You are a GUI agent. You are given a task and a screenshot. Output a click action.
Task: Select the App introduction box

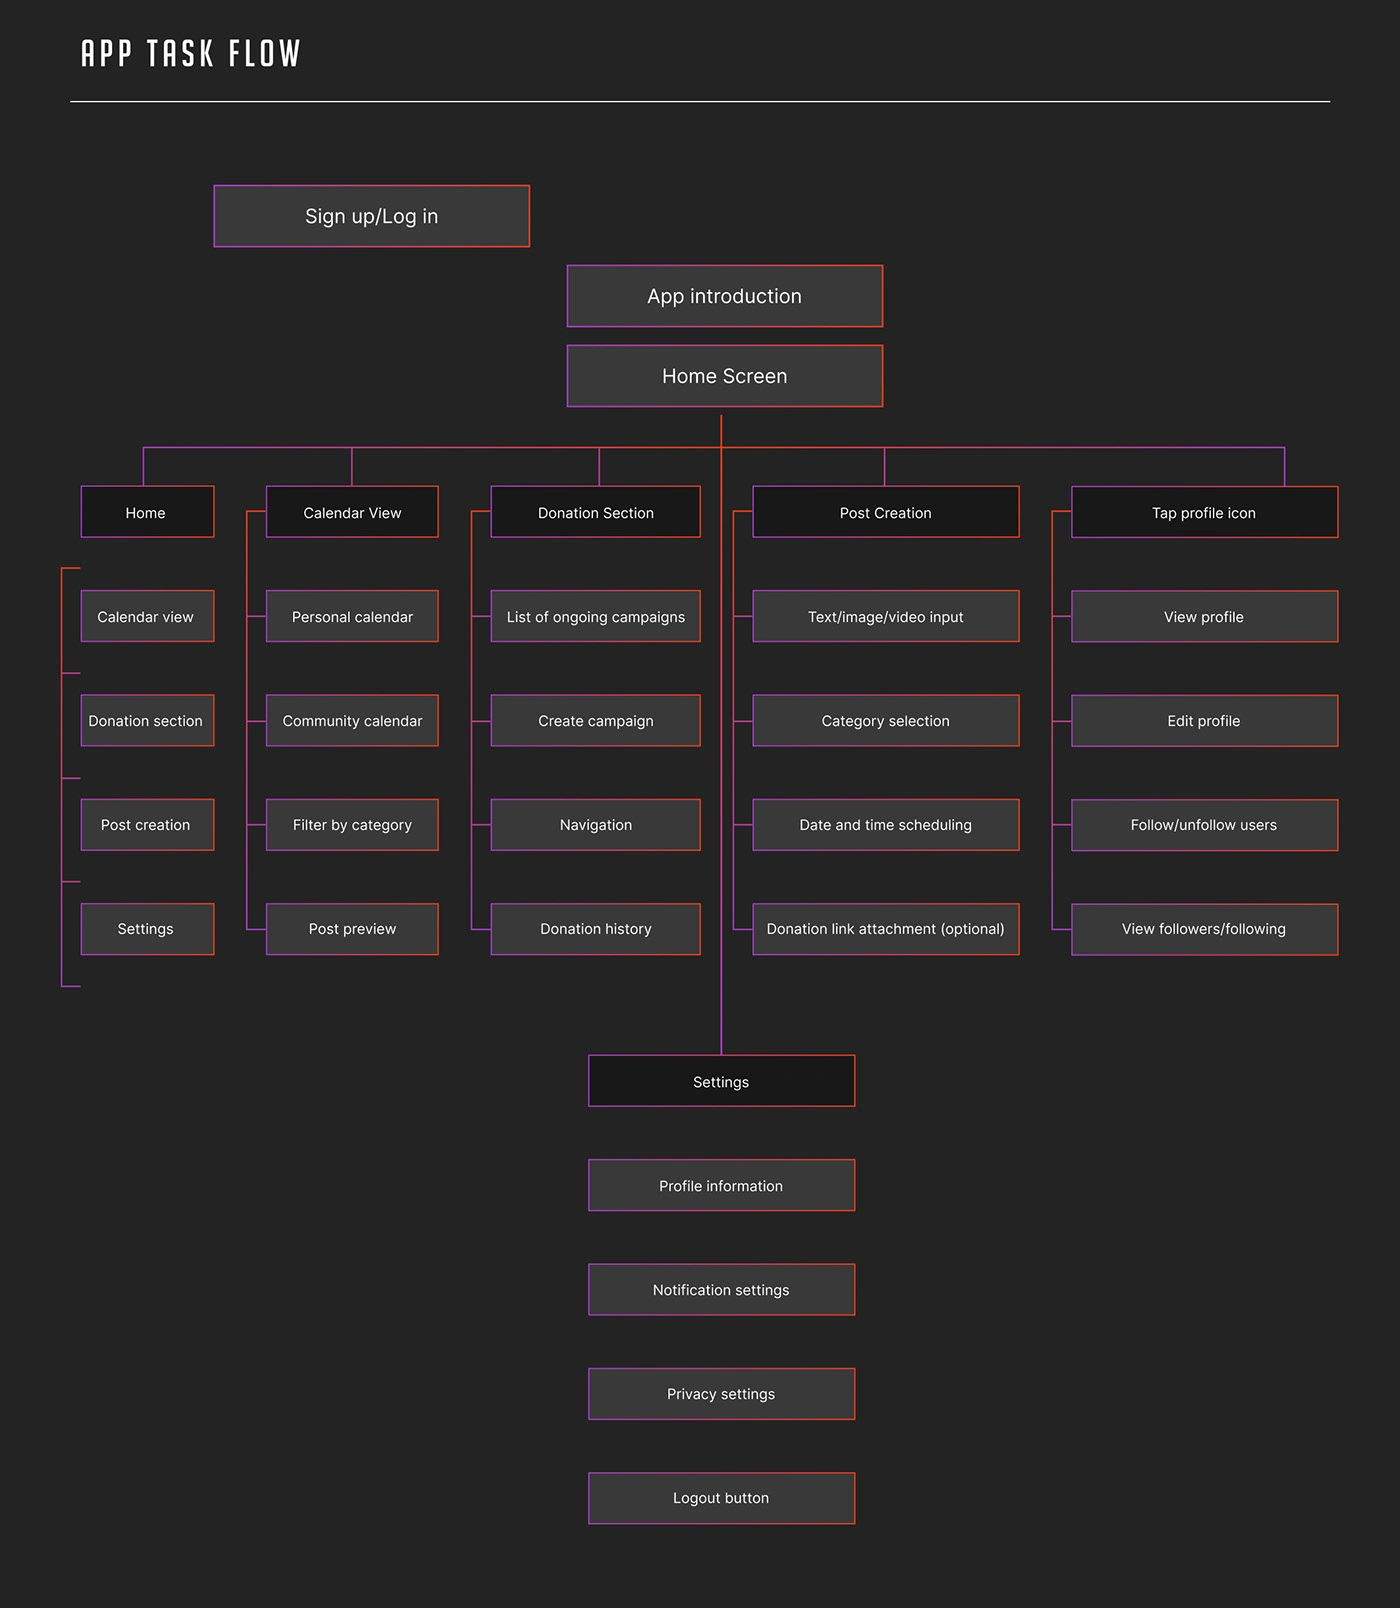tap(725, 296)
